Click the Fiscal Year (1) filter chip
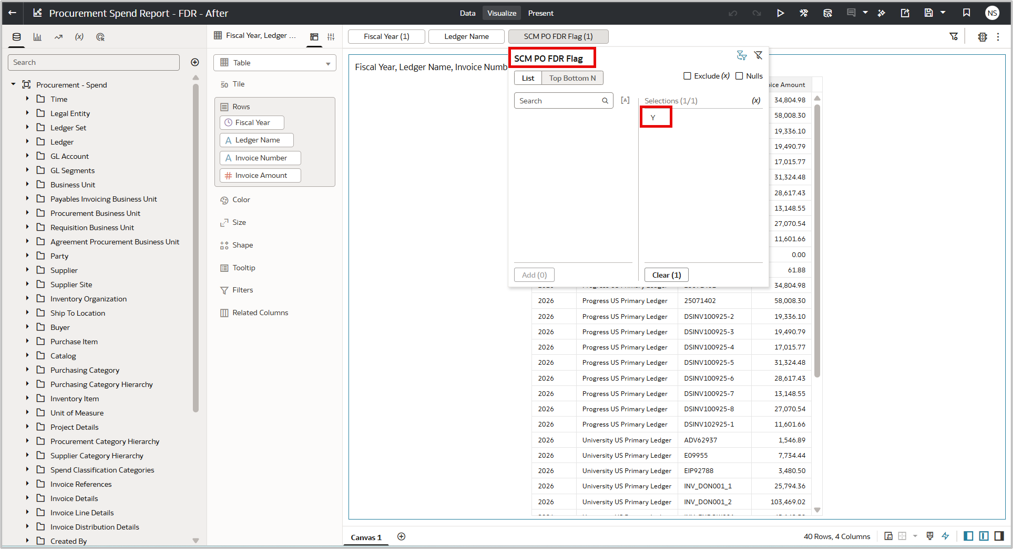 (x=386, y=37)
